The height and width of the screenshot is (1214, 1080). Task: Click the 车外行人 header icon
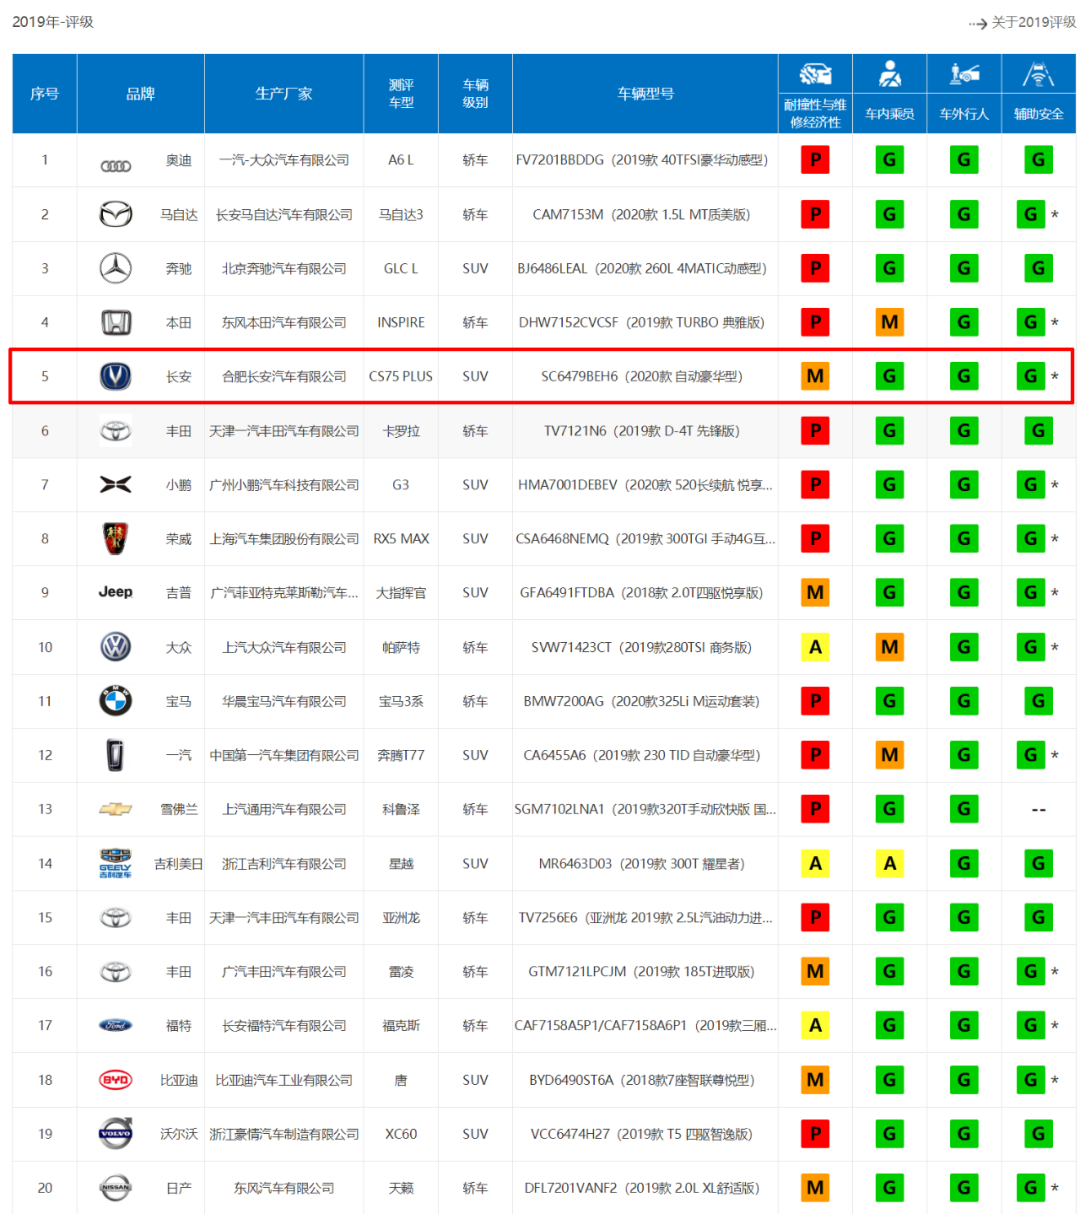964,75
